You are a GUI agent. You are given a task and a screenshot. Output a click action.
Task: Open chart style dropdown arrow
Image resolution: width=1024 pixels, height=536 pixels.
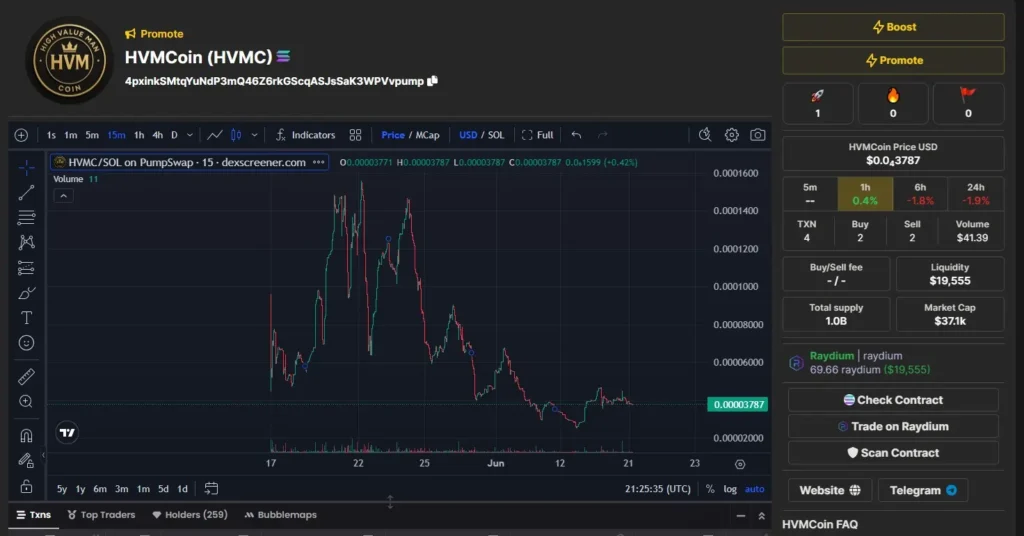254,135
